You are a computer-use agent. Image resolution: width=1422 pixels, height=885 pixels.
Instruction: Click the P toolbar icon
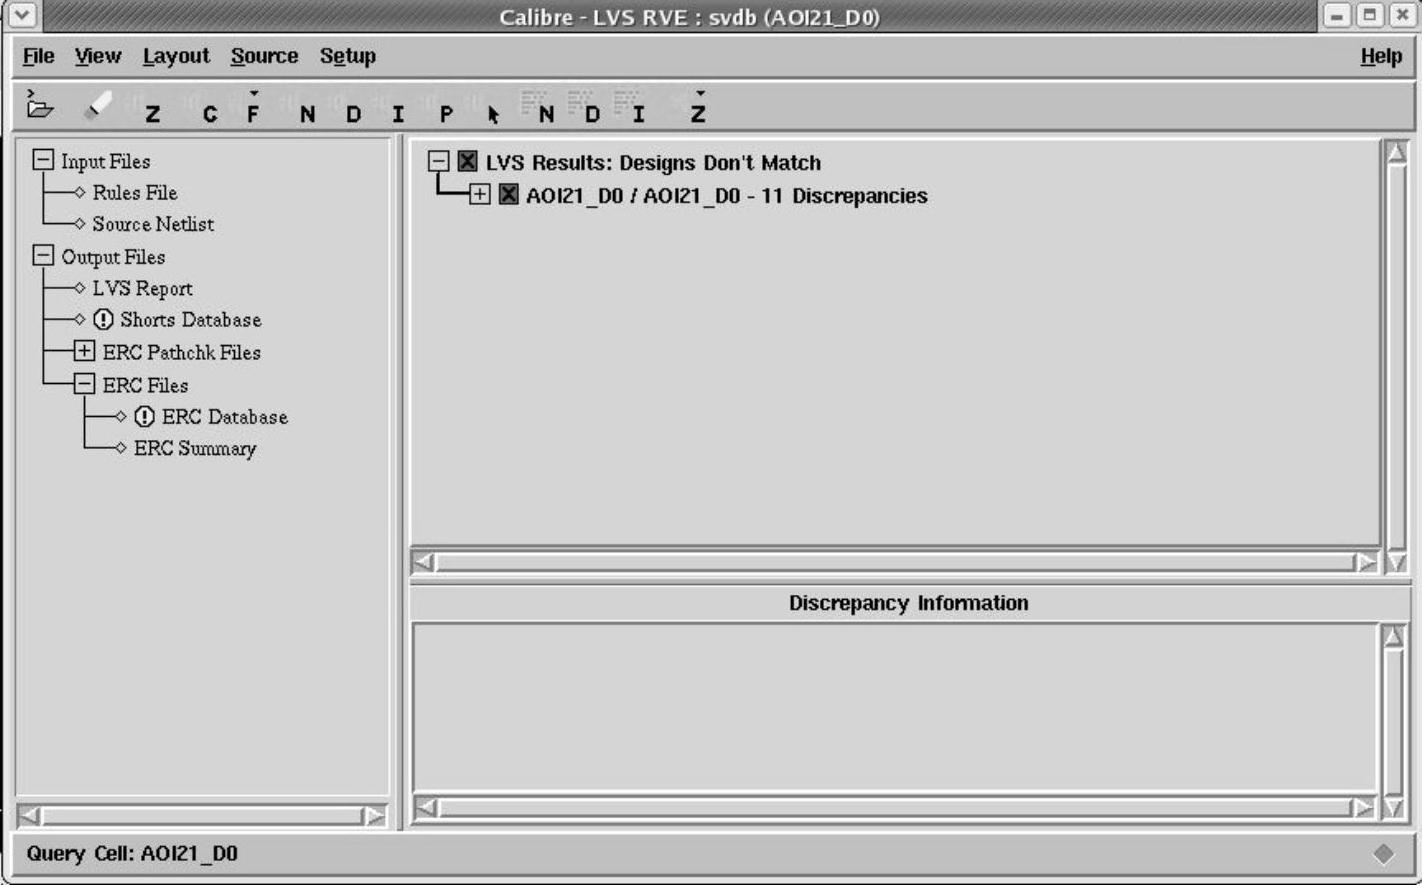point(446,114)
